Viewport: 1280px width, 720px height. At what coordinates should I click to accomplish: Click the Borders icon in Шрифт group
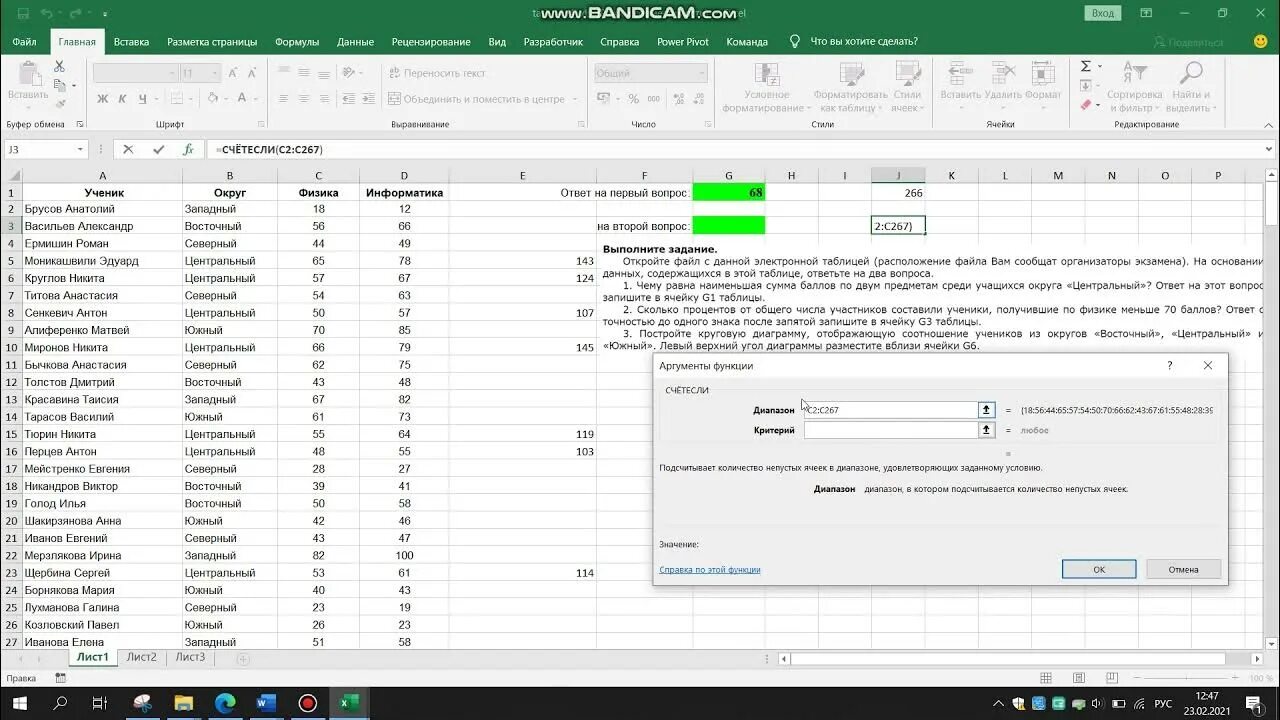click(176, 99)
